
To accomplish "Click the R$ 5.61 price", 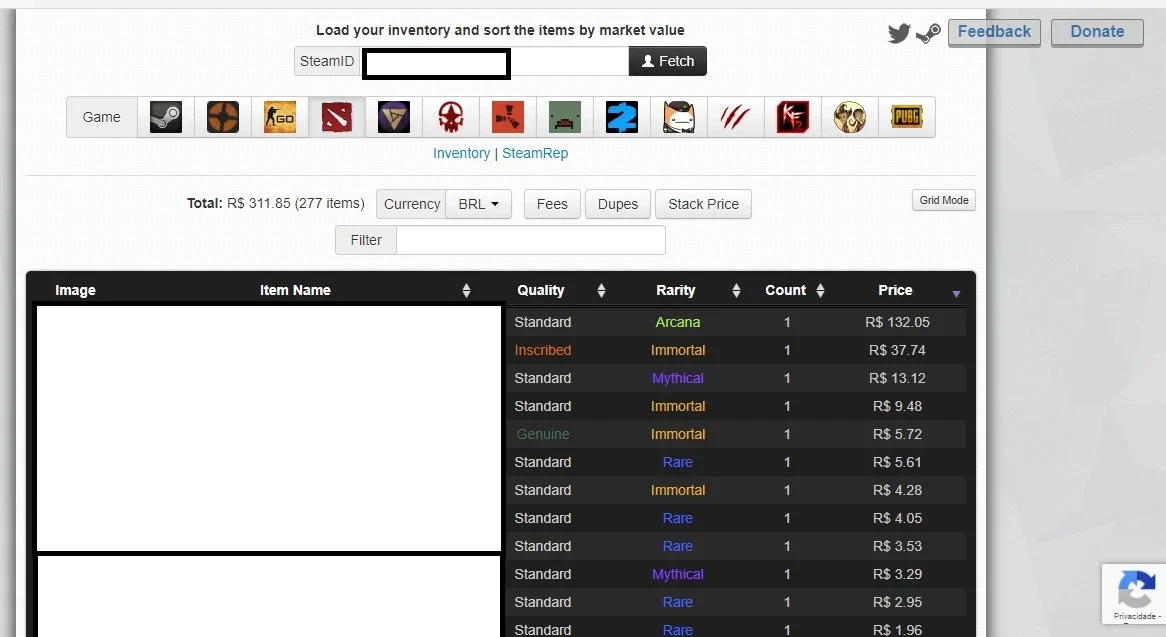I will 897,462.
